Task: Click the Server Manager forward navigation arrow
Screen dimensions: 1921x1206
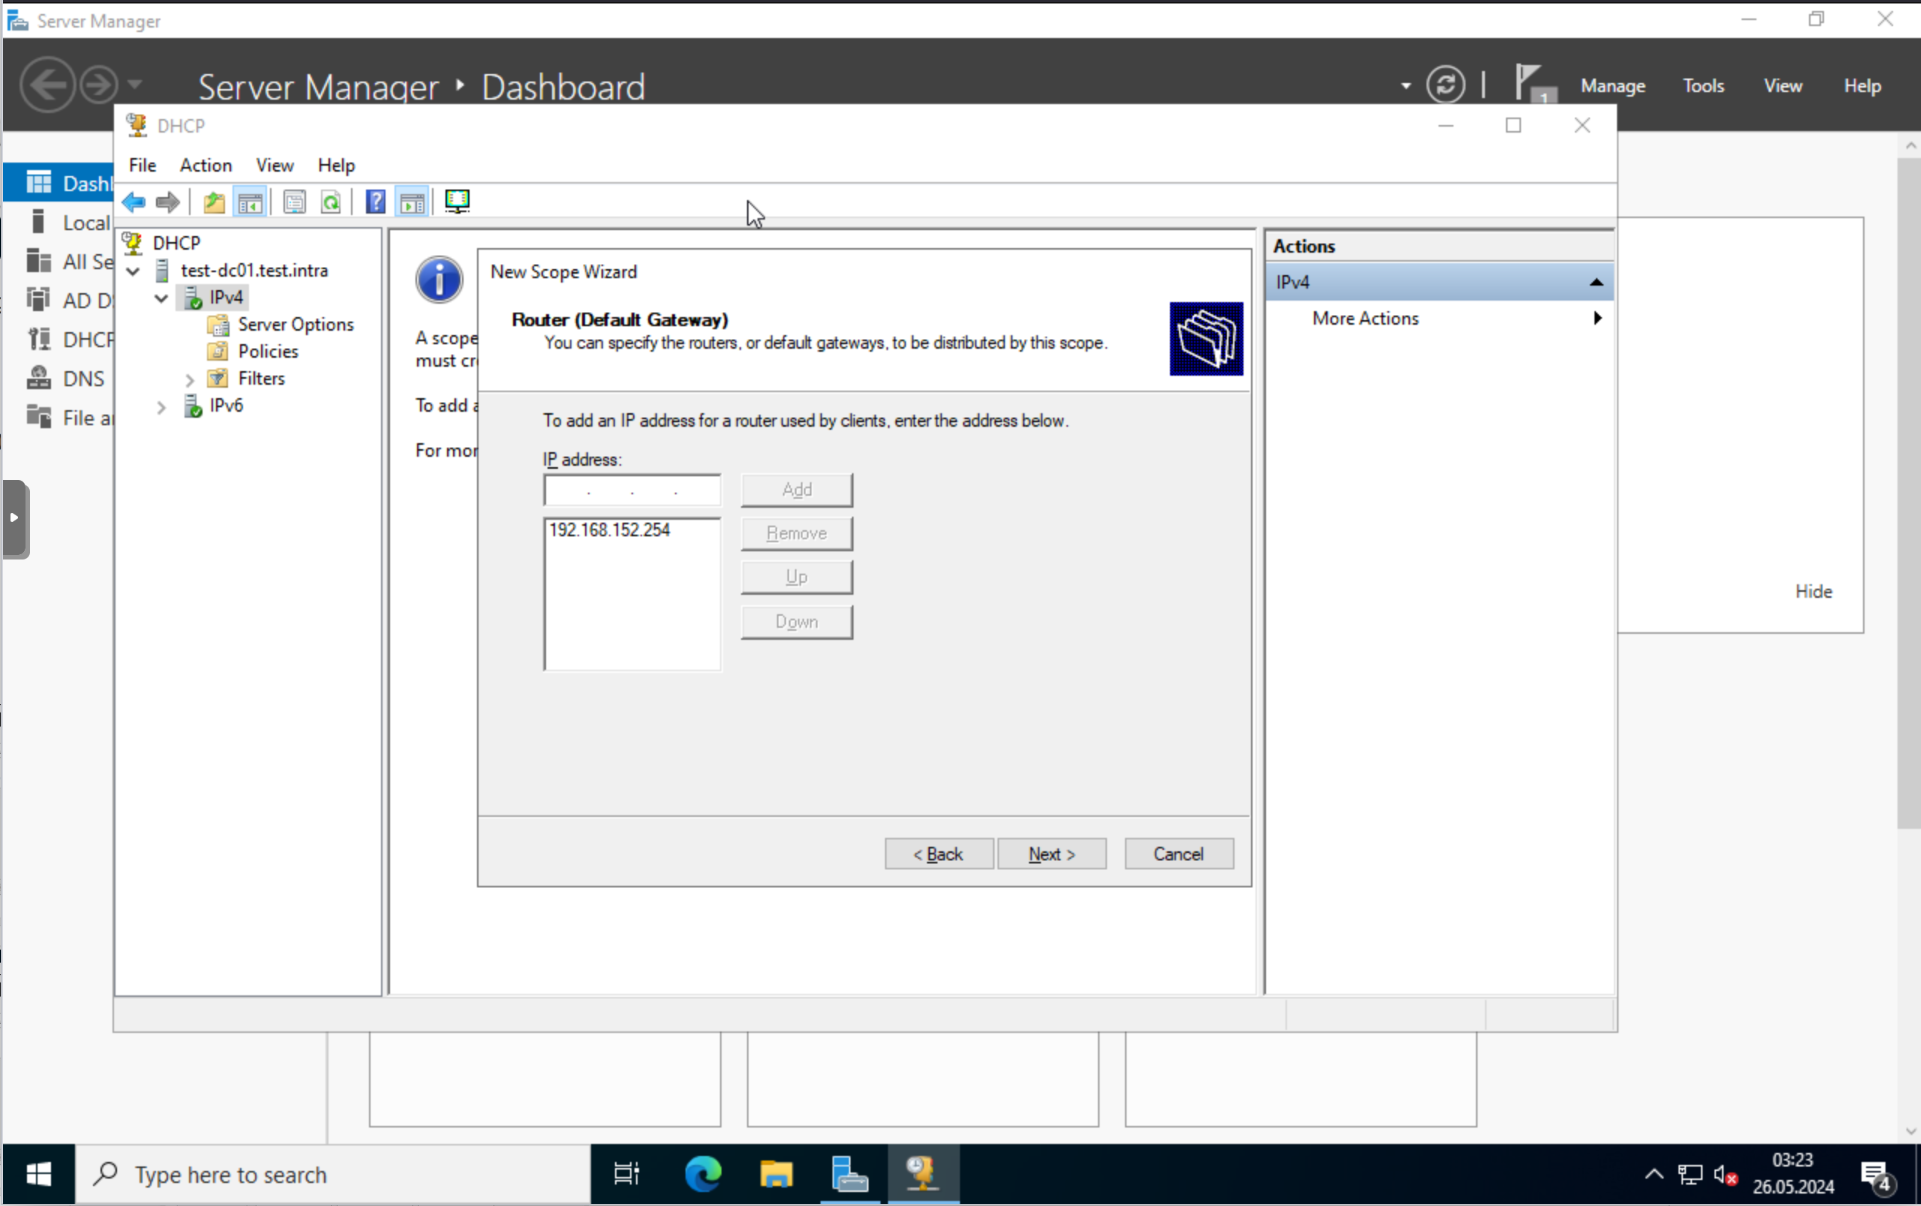Action: (99, 85)
